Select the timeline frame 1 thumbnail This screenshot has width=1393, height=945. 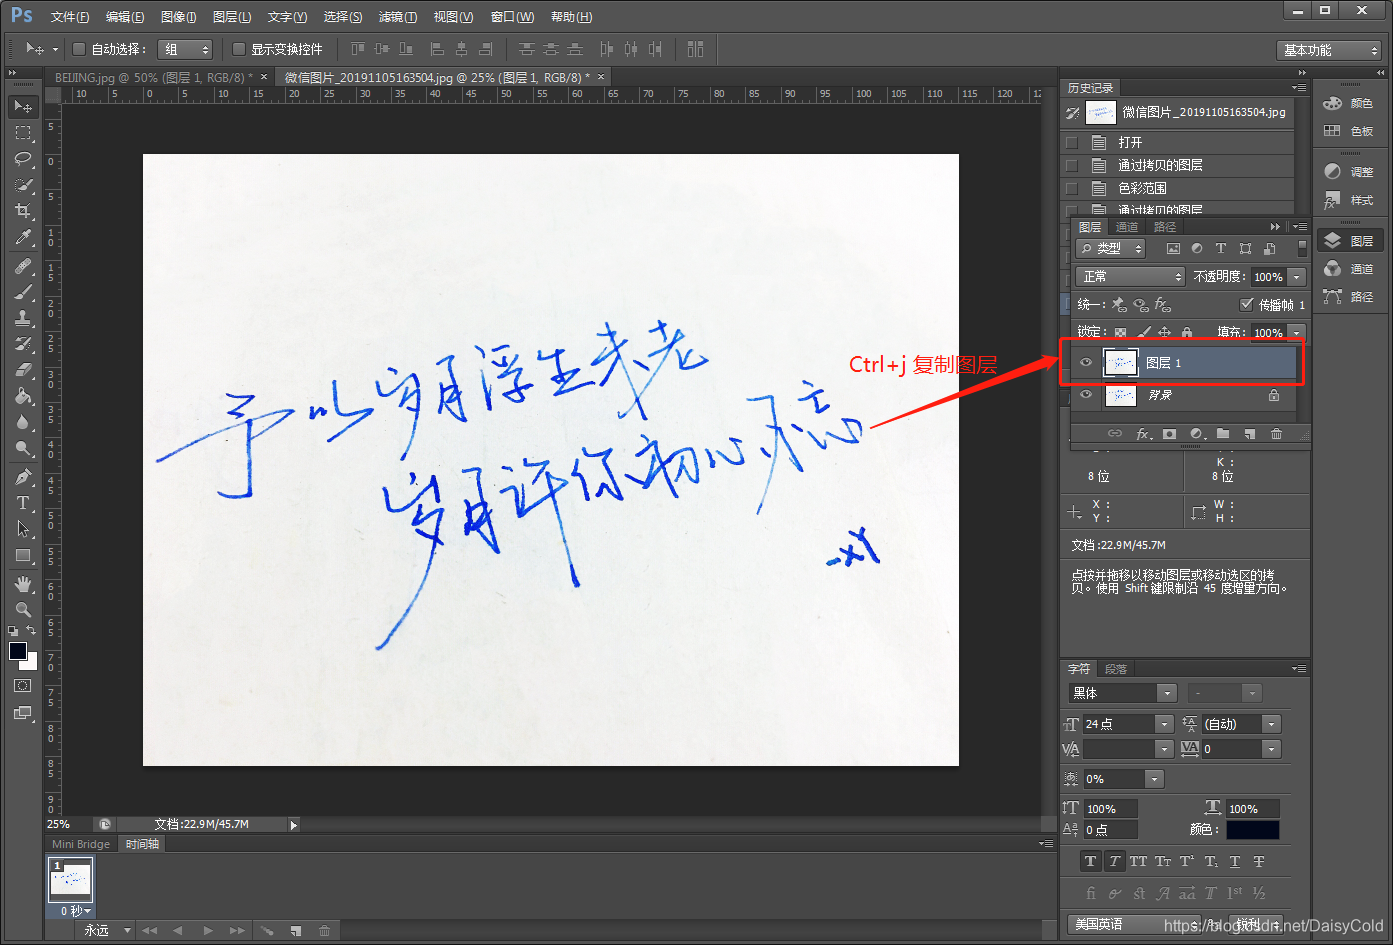[70, 880]
